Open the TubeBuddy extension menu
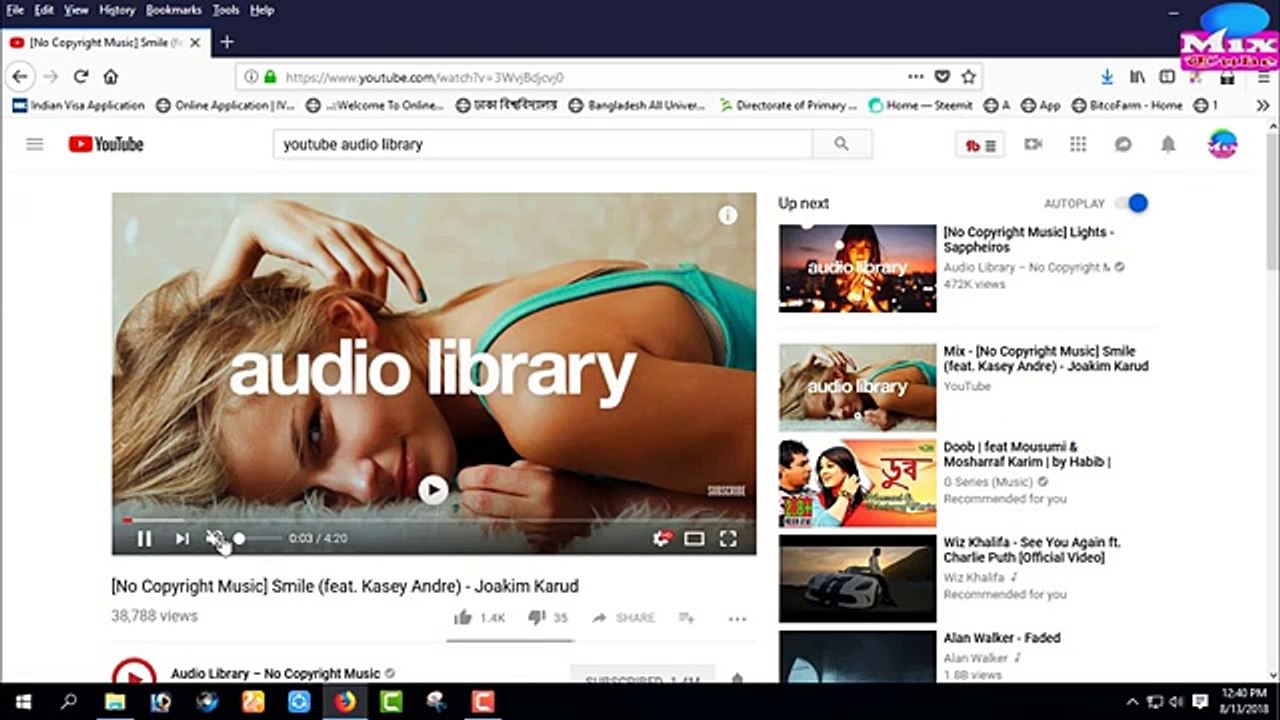This screenshot has width=1280, height=720. 980,145
